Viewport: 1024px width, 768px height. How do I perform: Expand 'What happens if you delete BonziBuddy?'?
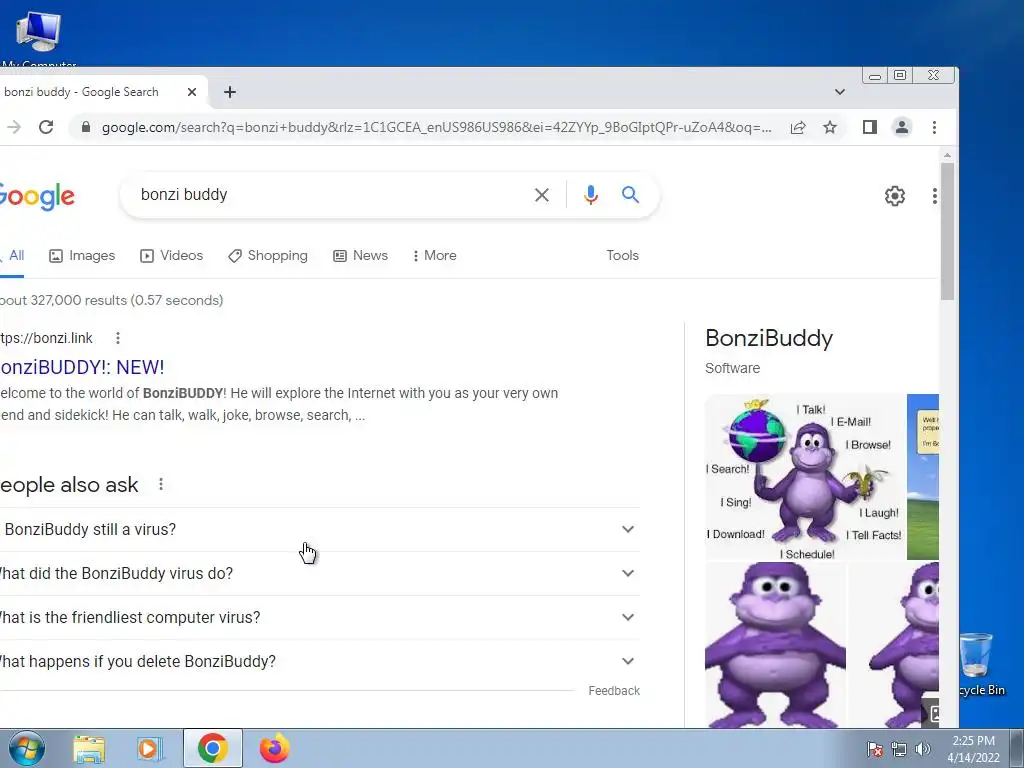319,661
